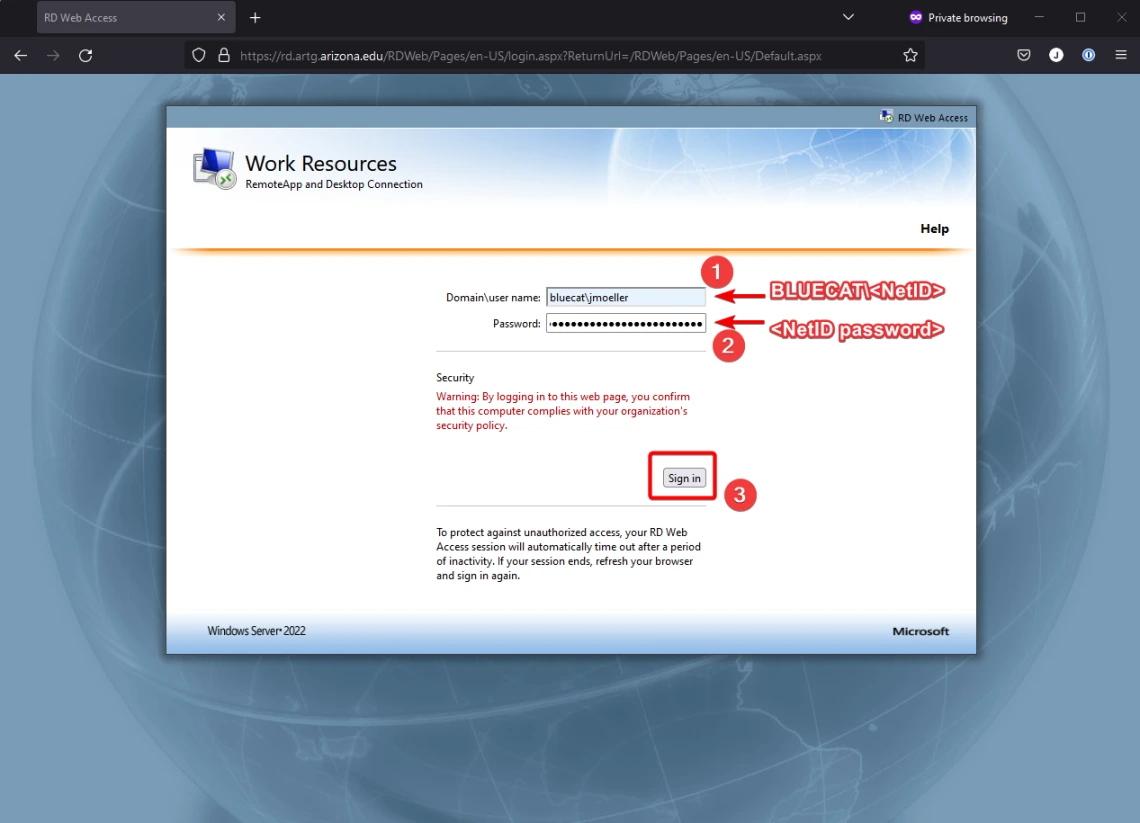Screen dimensions: 1140x823
Task: Open the Pocket save icon
Action: point(1024,55)
